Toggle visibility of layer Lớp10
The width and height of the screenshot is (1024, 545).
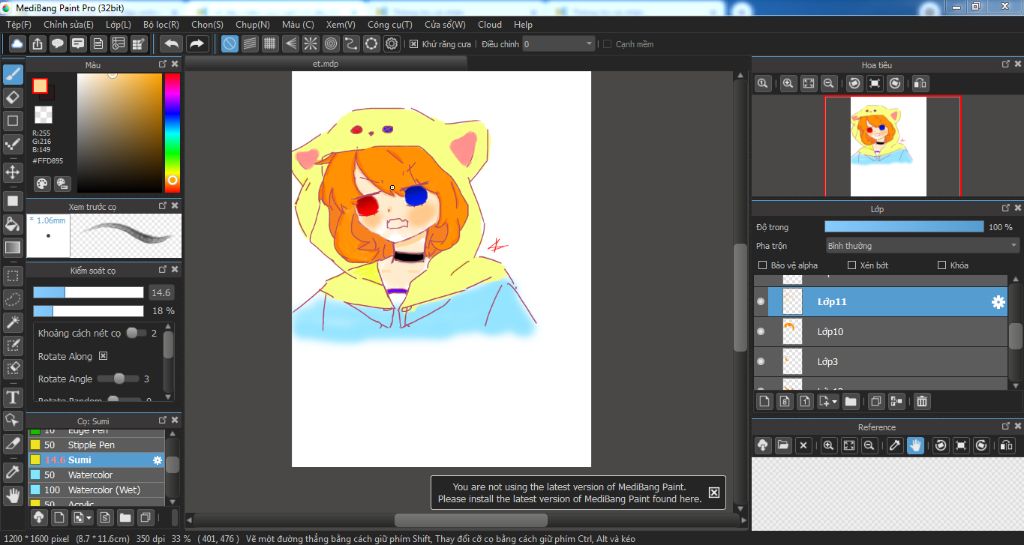(x=761, y=332)
